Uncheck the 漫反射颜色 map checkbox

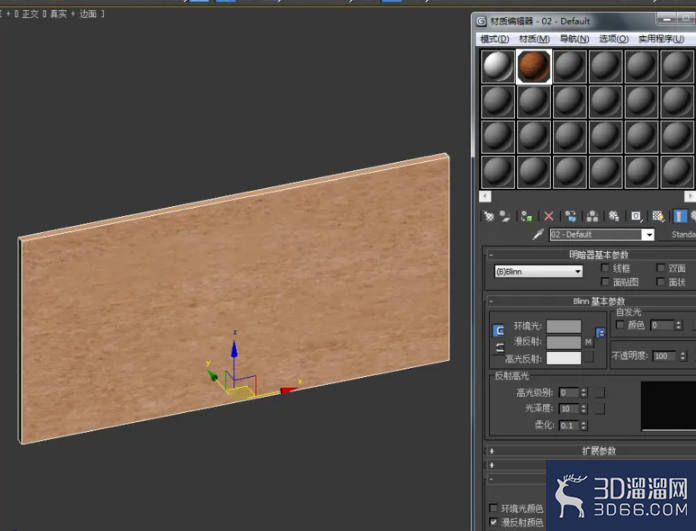click(493, 522)
